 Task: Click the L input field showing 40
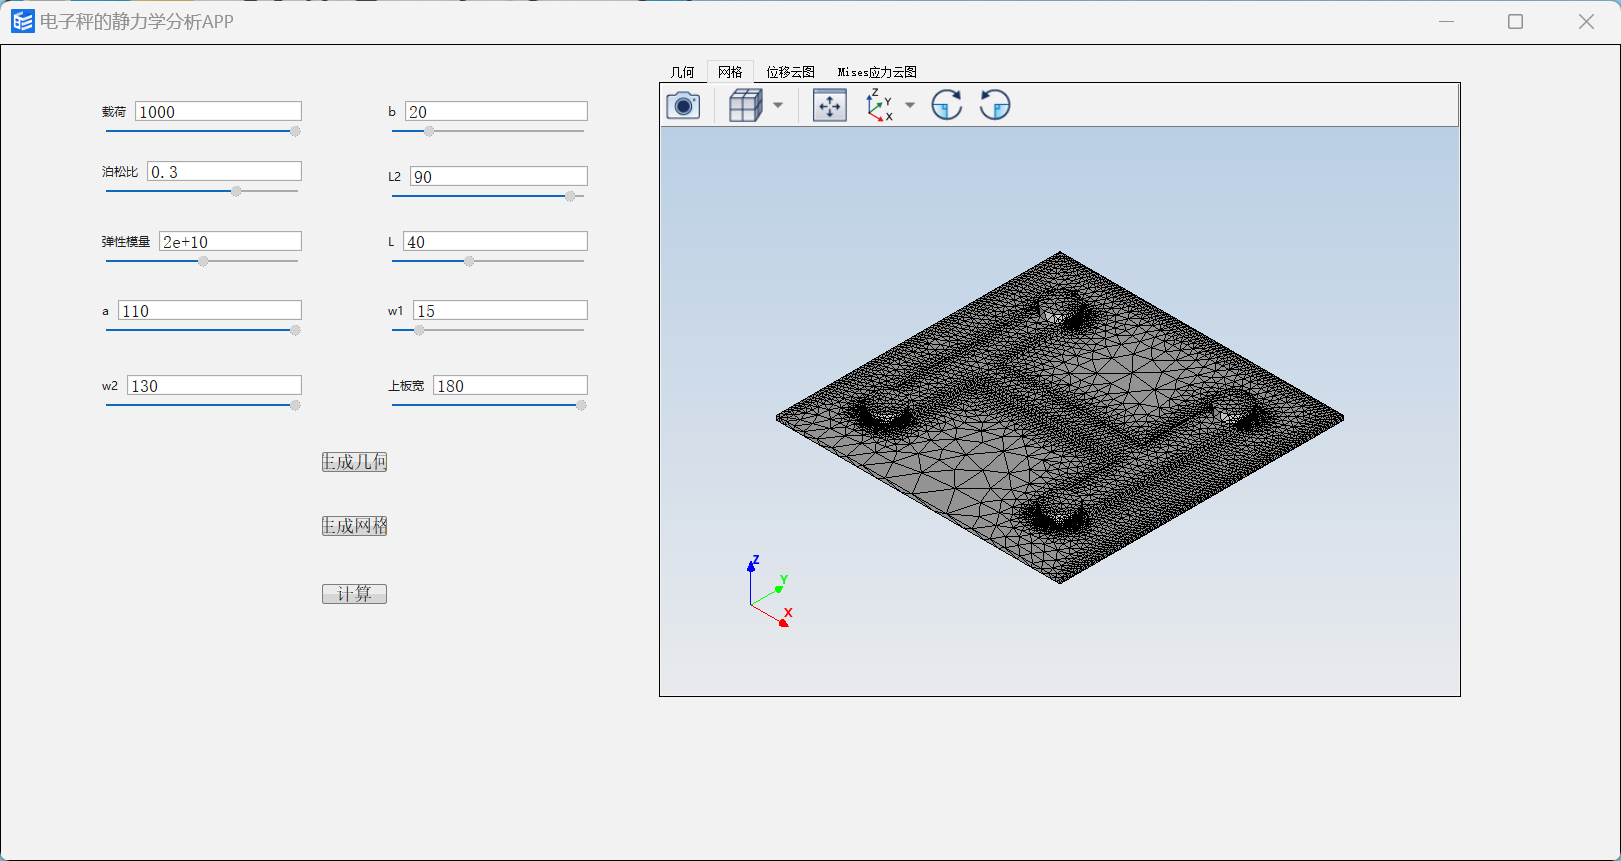pyautogui.click(x=495, y=241)
